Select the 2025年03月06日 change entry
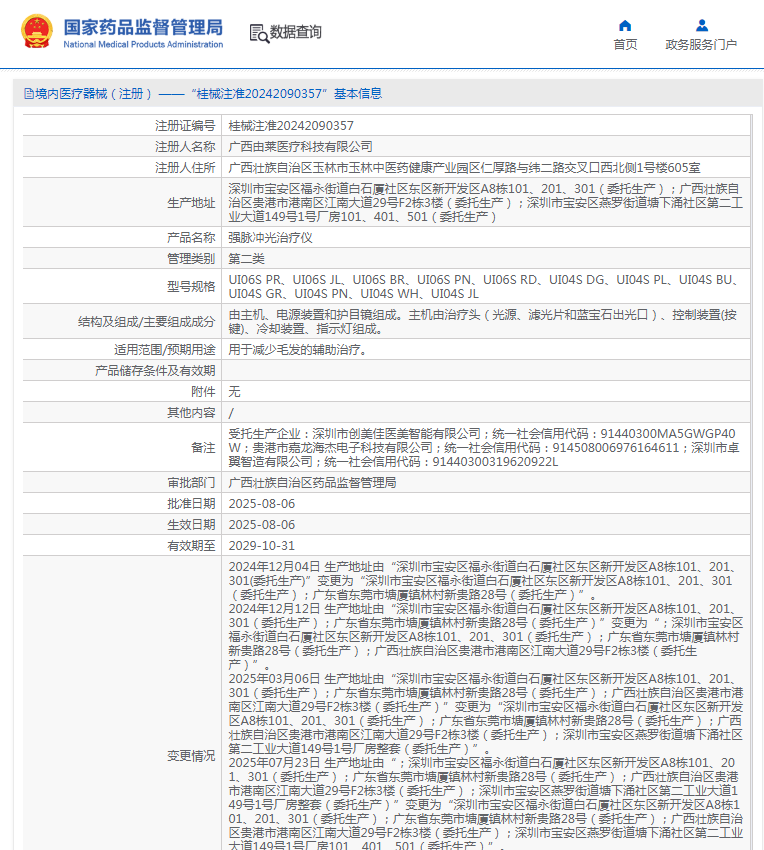The image size is (764, 850). pos(485,714)
